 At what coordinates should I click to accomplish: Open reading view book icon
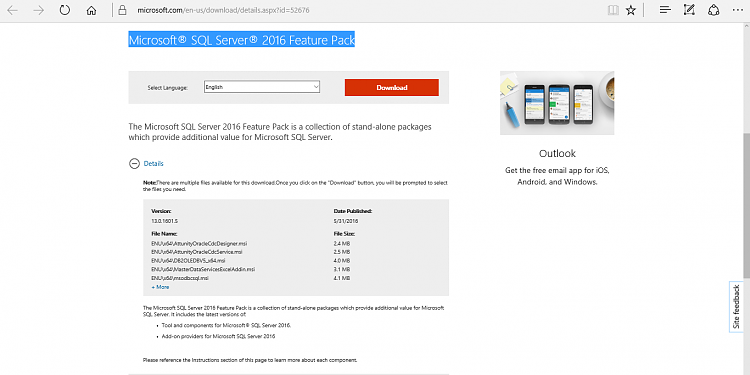click(x=613, y=10)
